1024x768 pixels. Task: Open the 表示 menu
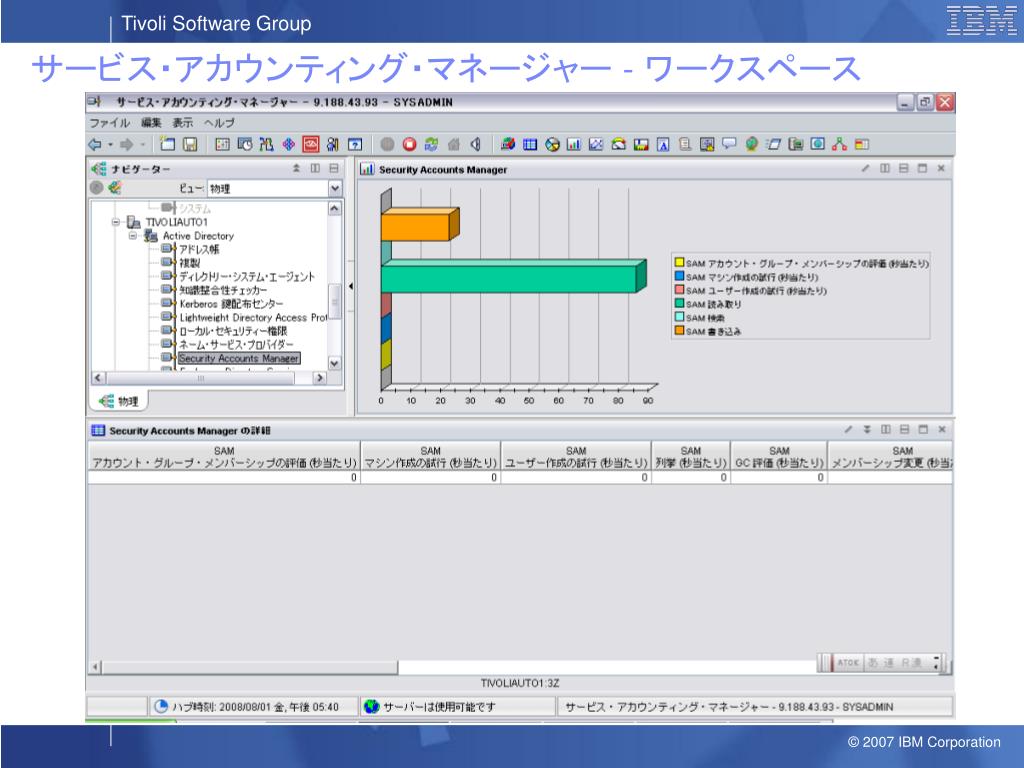pyautogui.click(x=183, y=123)
